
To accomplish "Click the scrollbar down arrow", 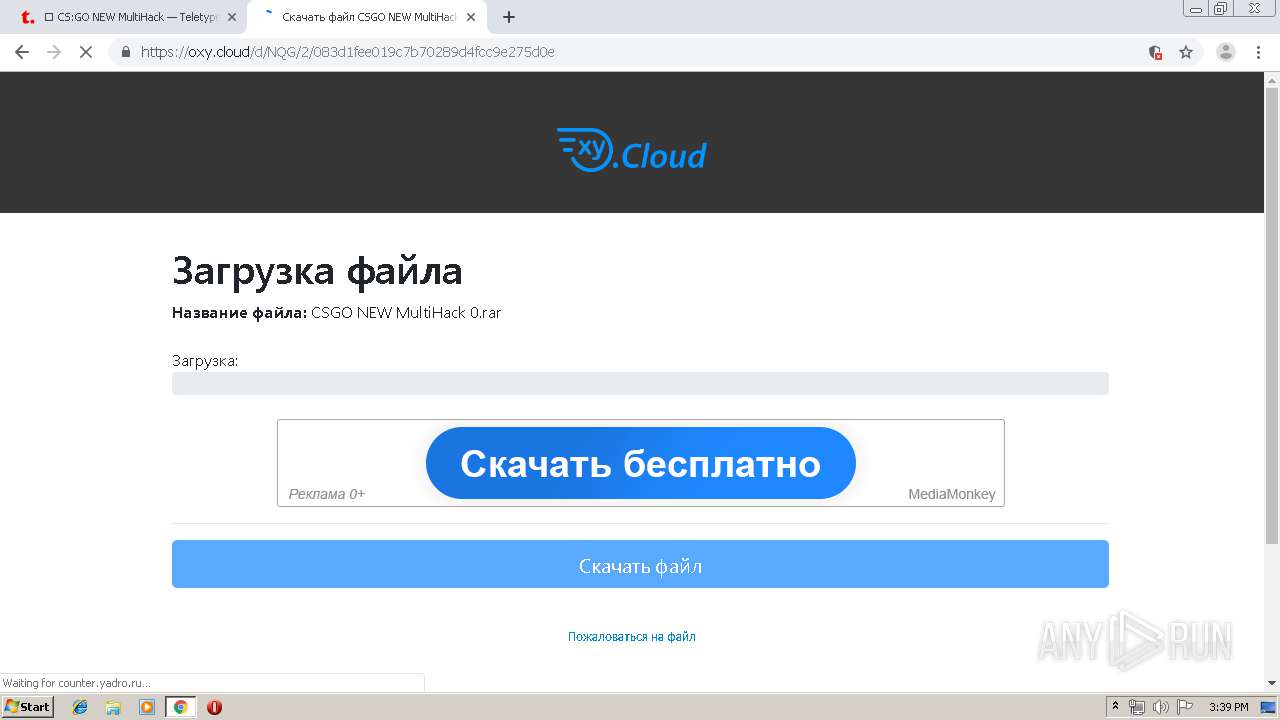I will click(1272, 683).
